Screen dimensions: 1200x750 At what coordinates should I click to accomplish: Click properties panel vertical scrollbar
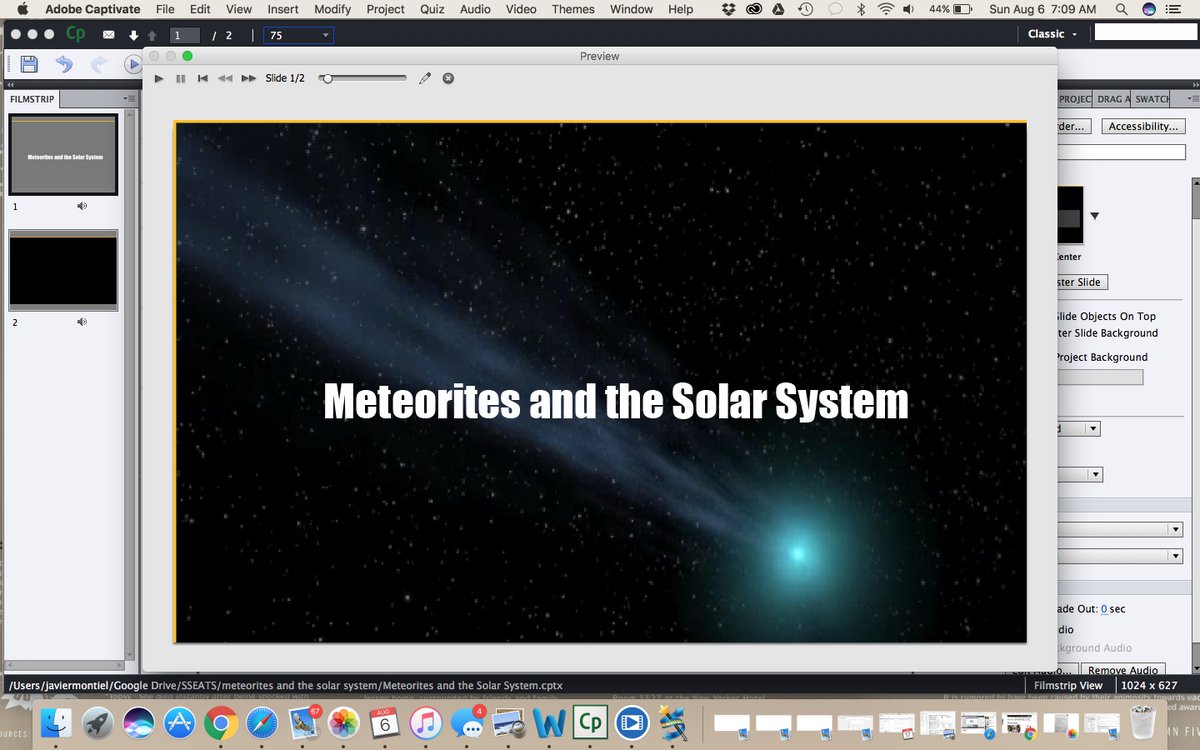pyautogui.click(x=1195, y=197)
